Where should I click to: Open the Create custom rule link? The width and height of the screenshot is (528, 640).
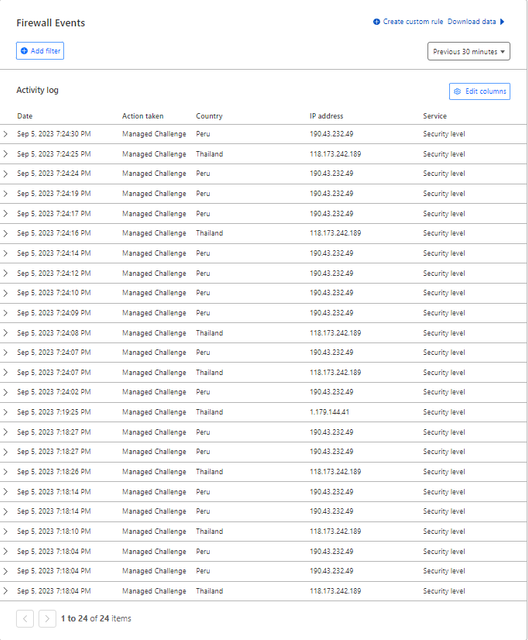413,22
